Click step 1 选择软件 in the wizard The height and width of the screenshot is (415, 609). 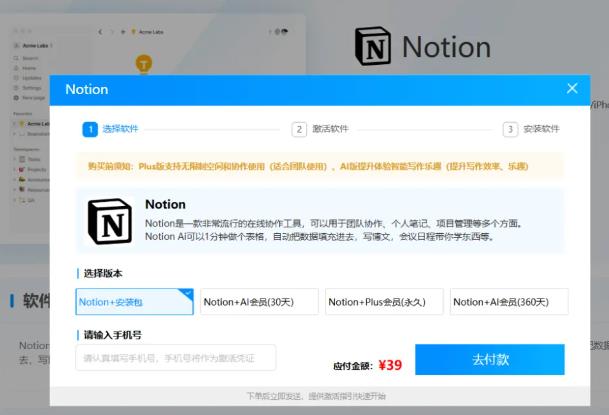(111, 129)
